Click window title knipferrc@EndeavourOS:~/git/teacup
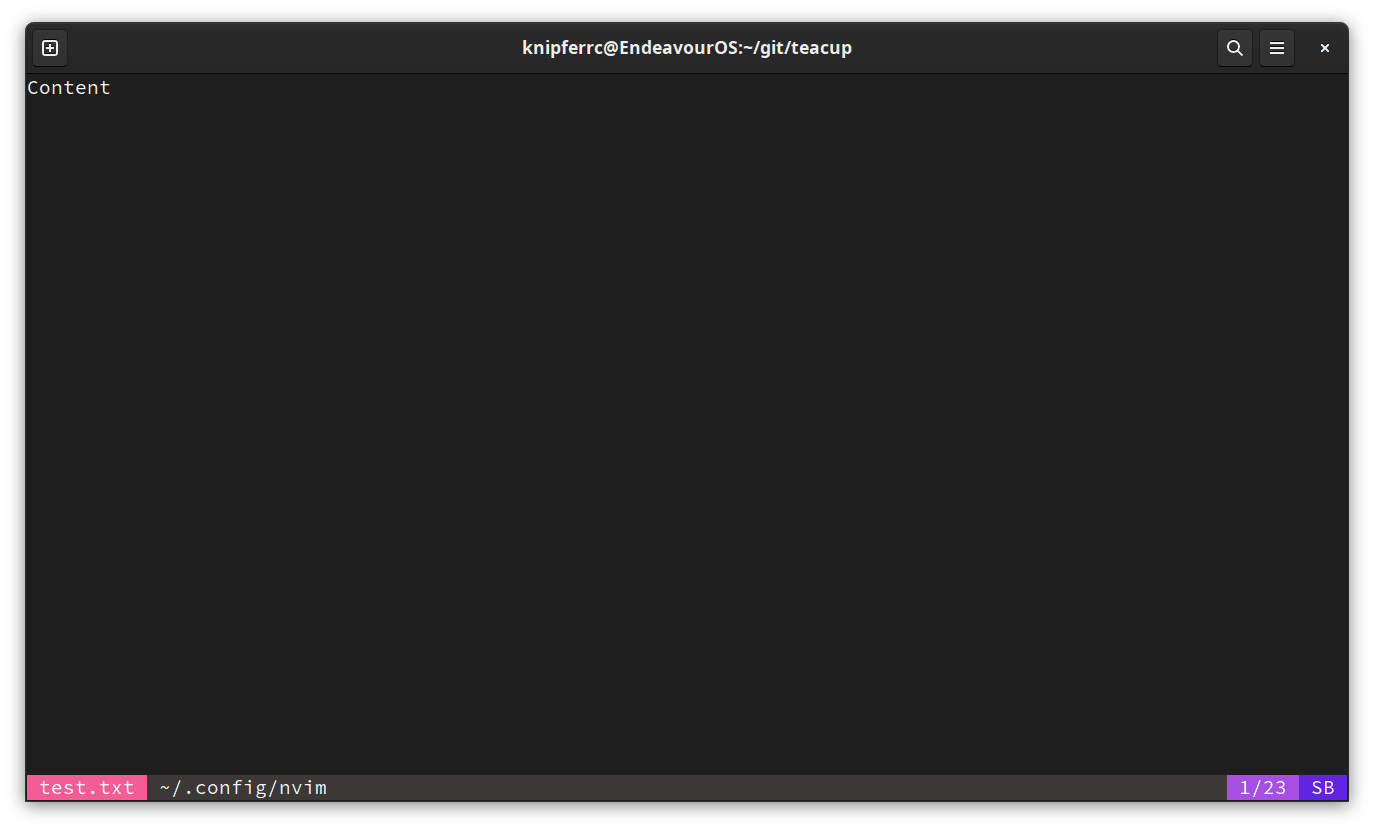The image size is (1374, 830). [687, 48]
